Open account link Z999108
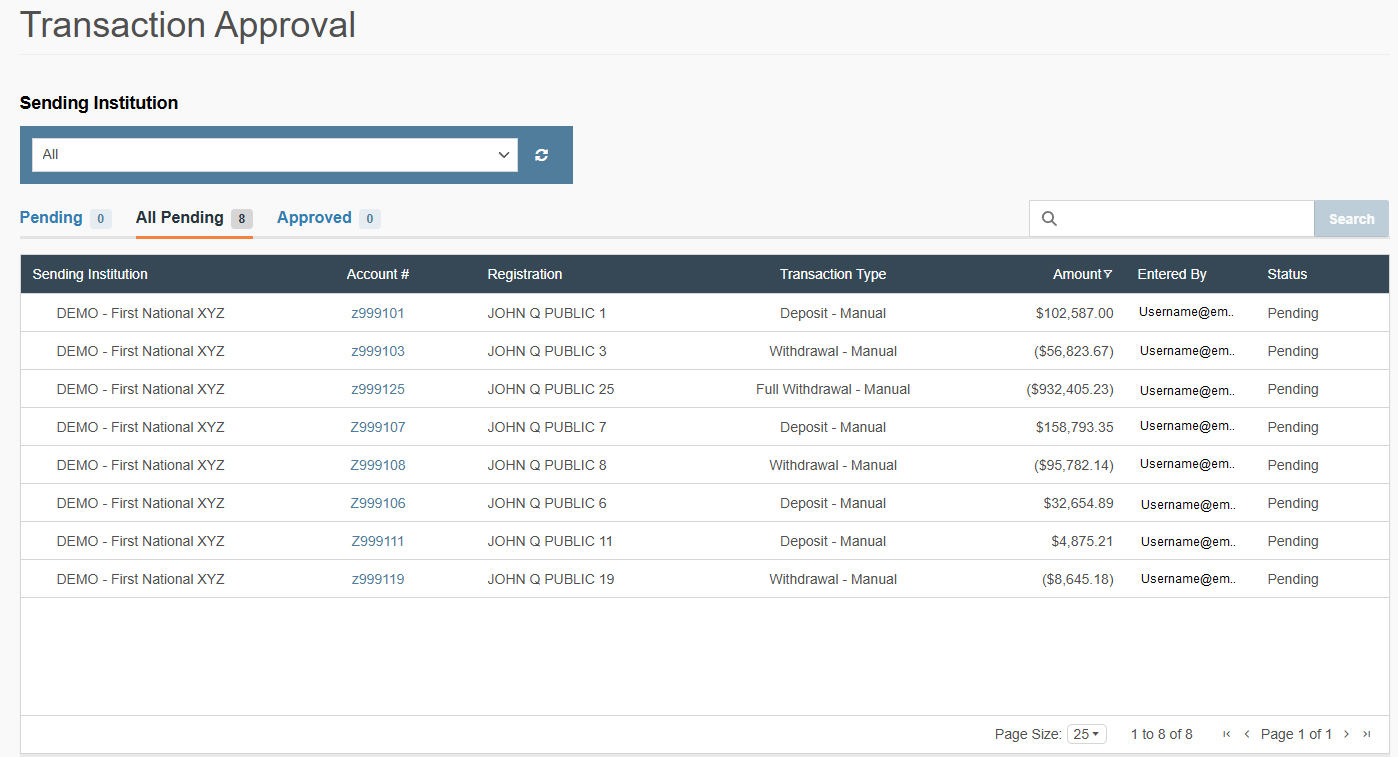Viewport: 1398px width, 757px height. pyautogui.click(x=378, y=465)
